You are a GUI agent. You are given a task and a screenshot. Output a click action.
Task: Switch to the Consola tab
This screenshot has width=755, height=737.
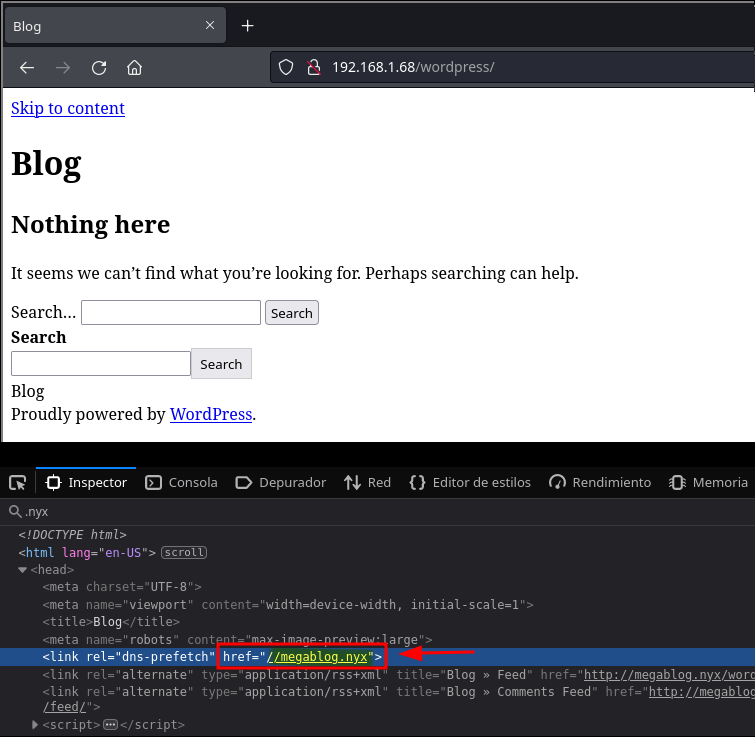coord(181,483)
